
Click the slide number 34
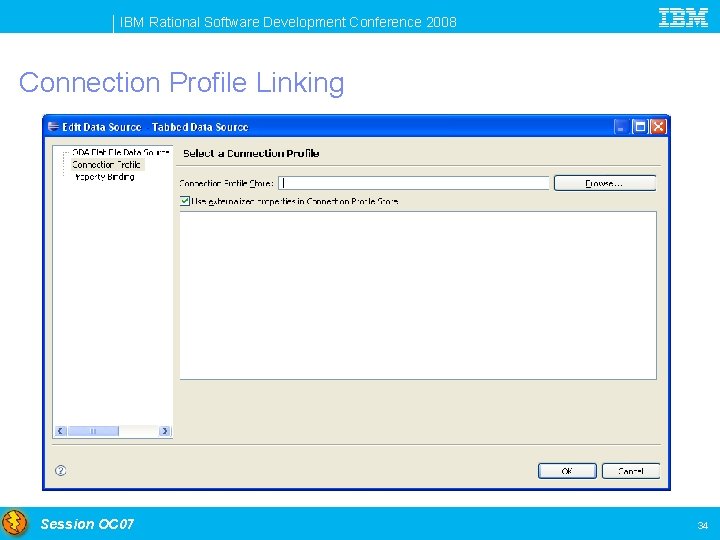click(x=702, y=525)
